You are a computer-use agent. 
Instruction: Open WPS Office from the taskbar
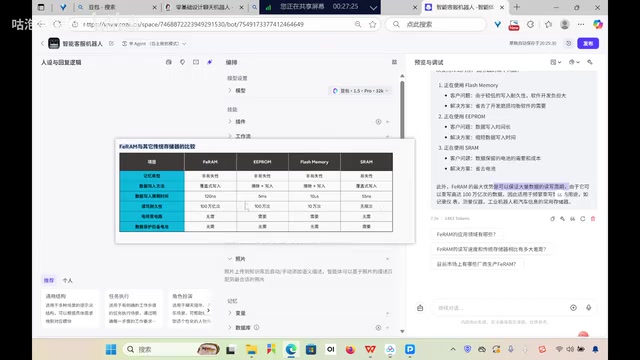(370, 349)
